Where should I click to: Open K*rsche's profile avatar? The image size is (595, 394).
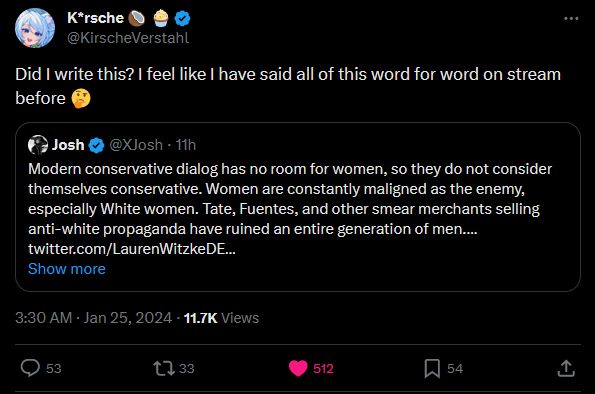point(35,28)
